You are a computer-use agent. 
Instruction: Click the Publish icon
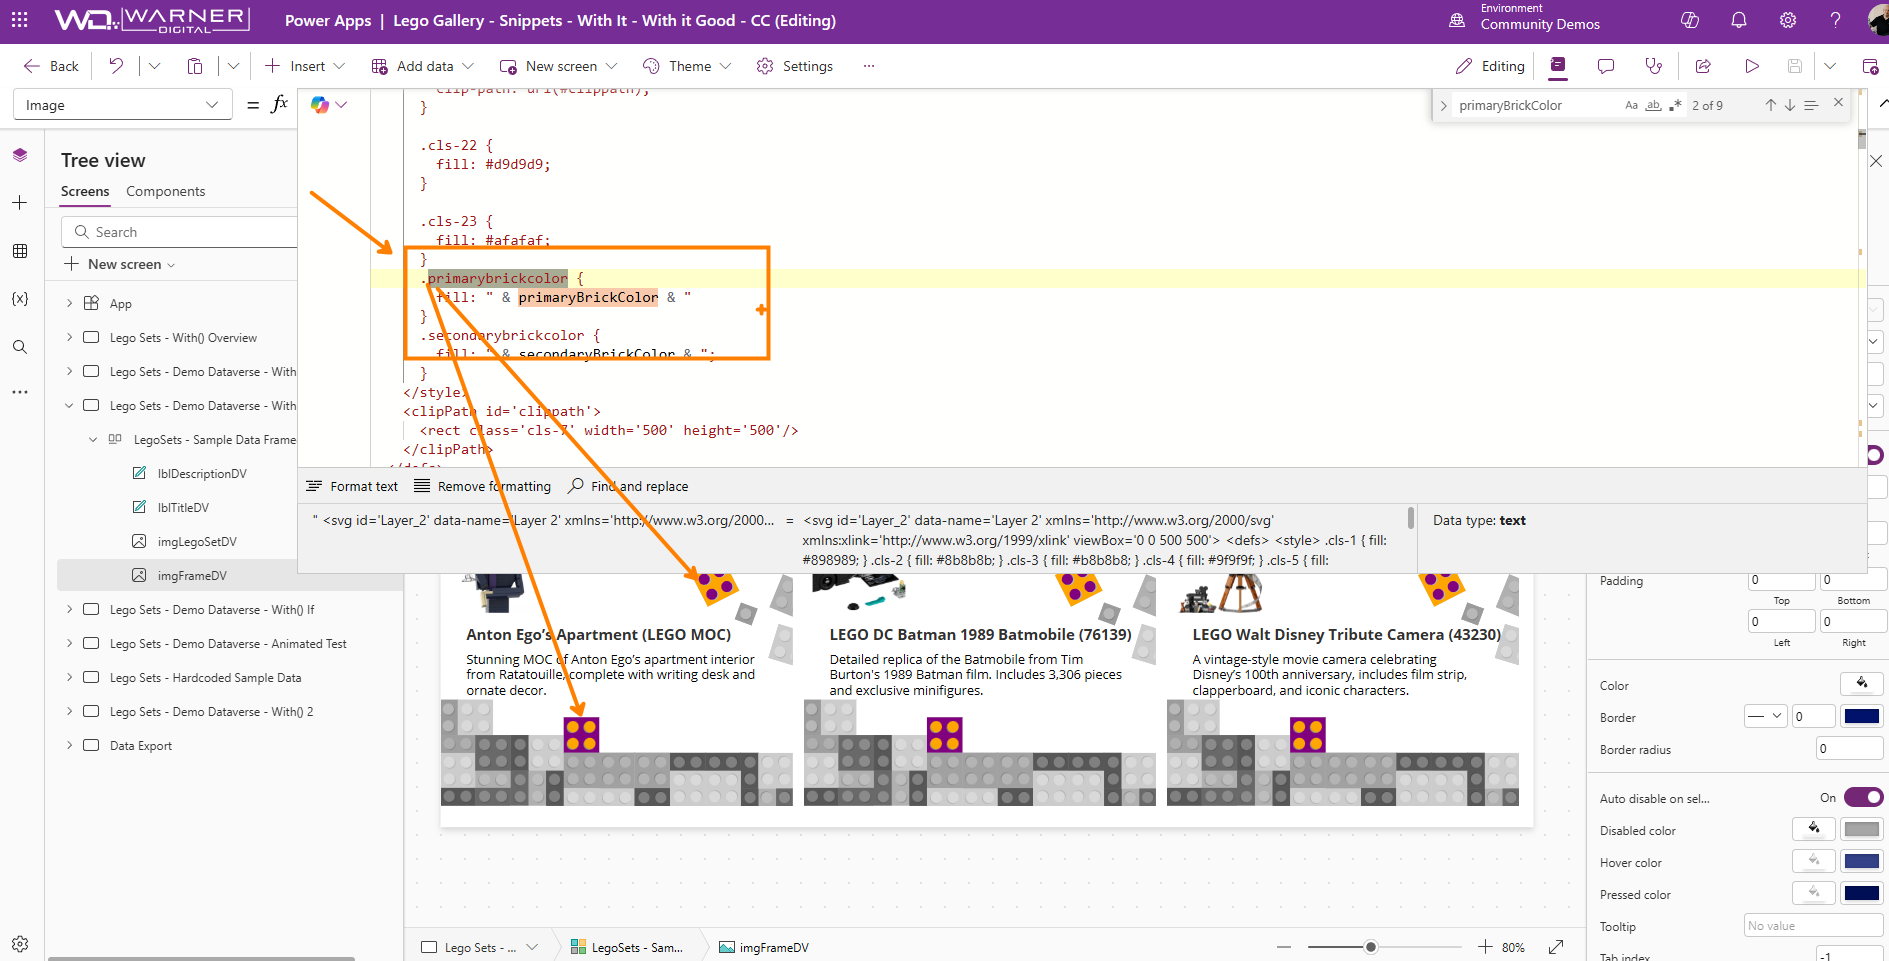[x=1870, y=66]
